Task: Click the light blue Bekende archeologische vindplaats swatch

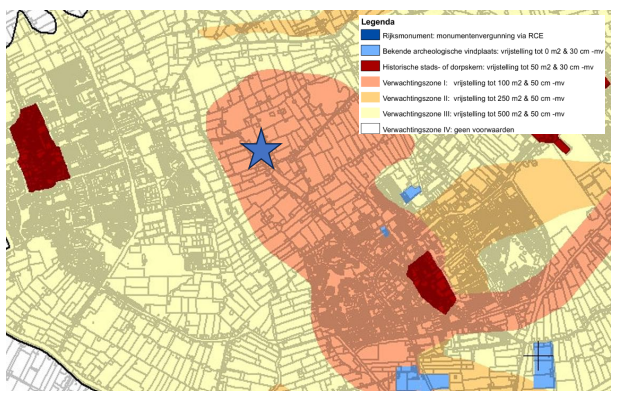Action: pyautogui.click(x=370, y=51)
